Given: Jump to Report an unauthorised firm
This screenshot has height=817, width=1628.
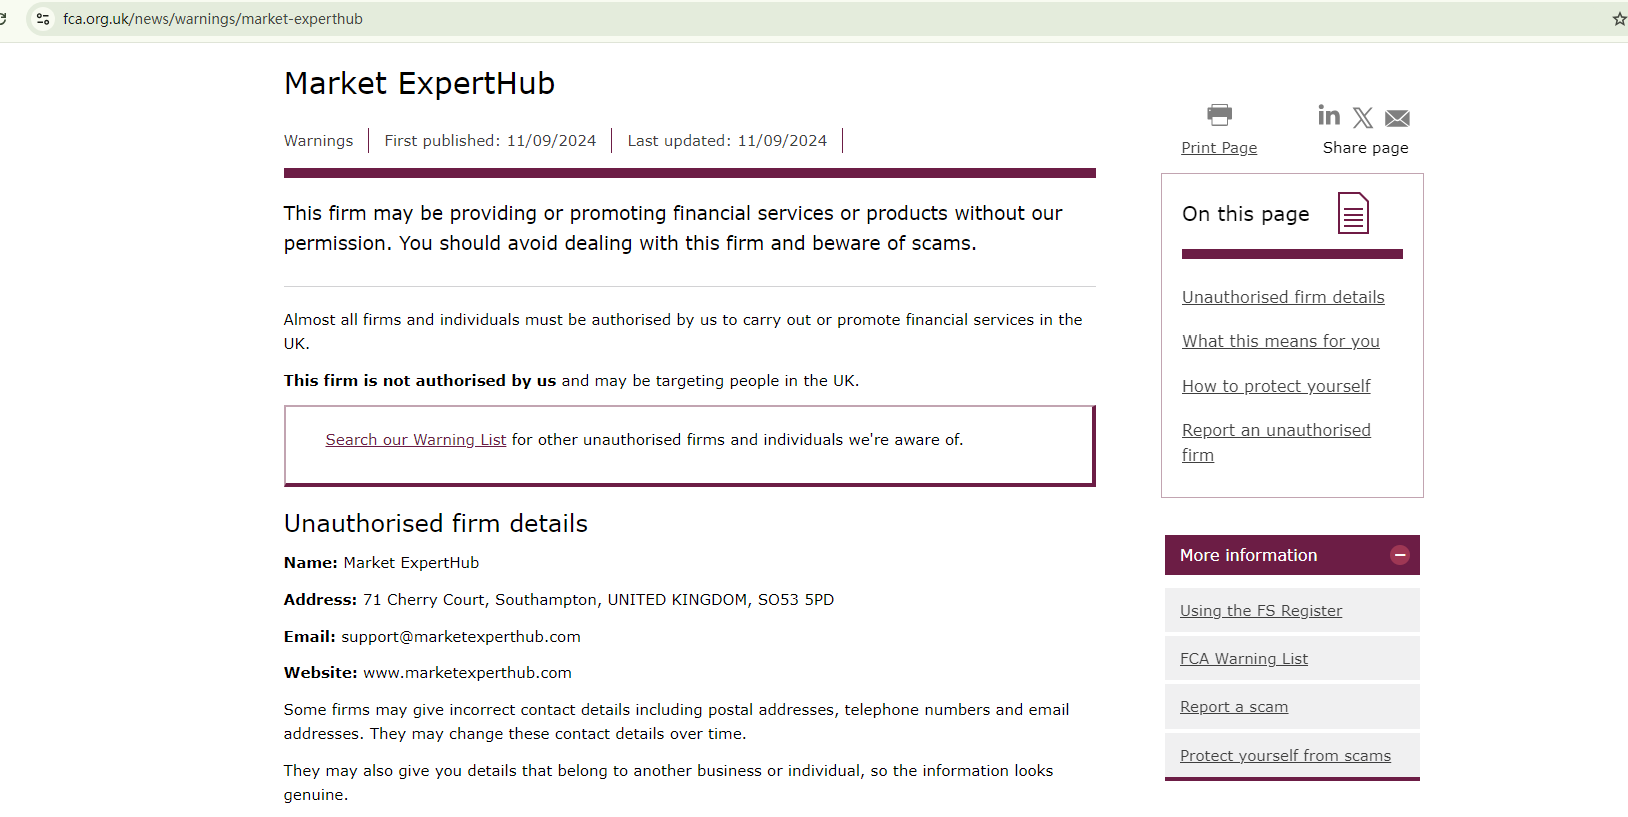Looking at the screenshot, I should 1276,430.
